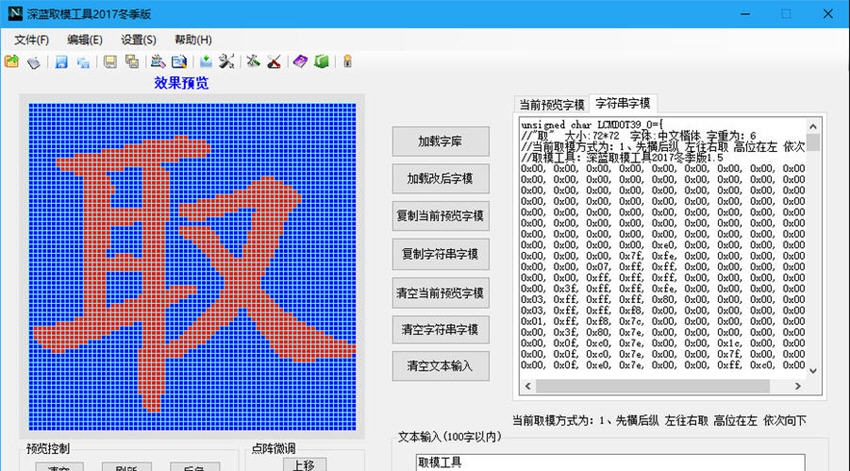The width and height of the screenshot is (850, 471).
Task: Click the crossed tools icon with green handle
Action: [x=253, y=61]
